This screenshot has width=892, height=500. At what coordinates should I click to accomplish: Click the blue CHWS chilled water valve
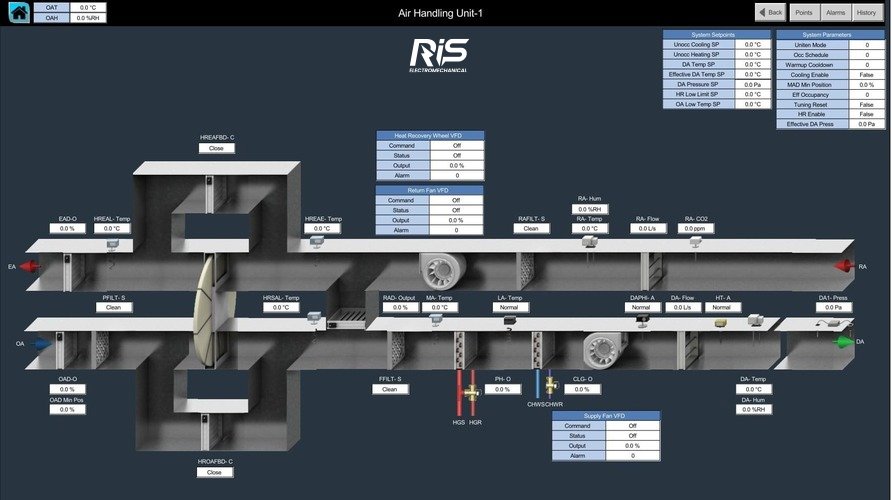(536, 384)
